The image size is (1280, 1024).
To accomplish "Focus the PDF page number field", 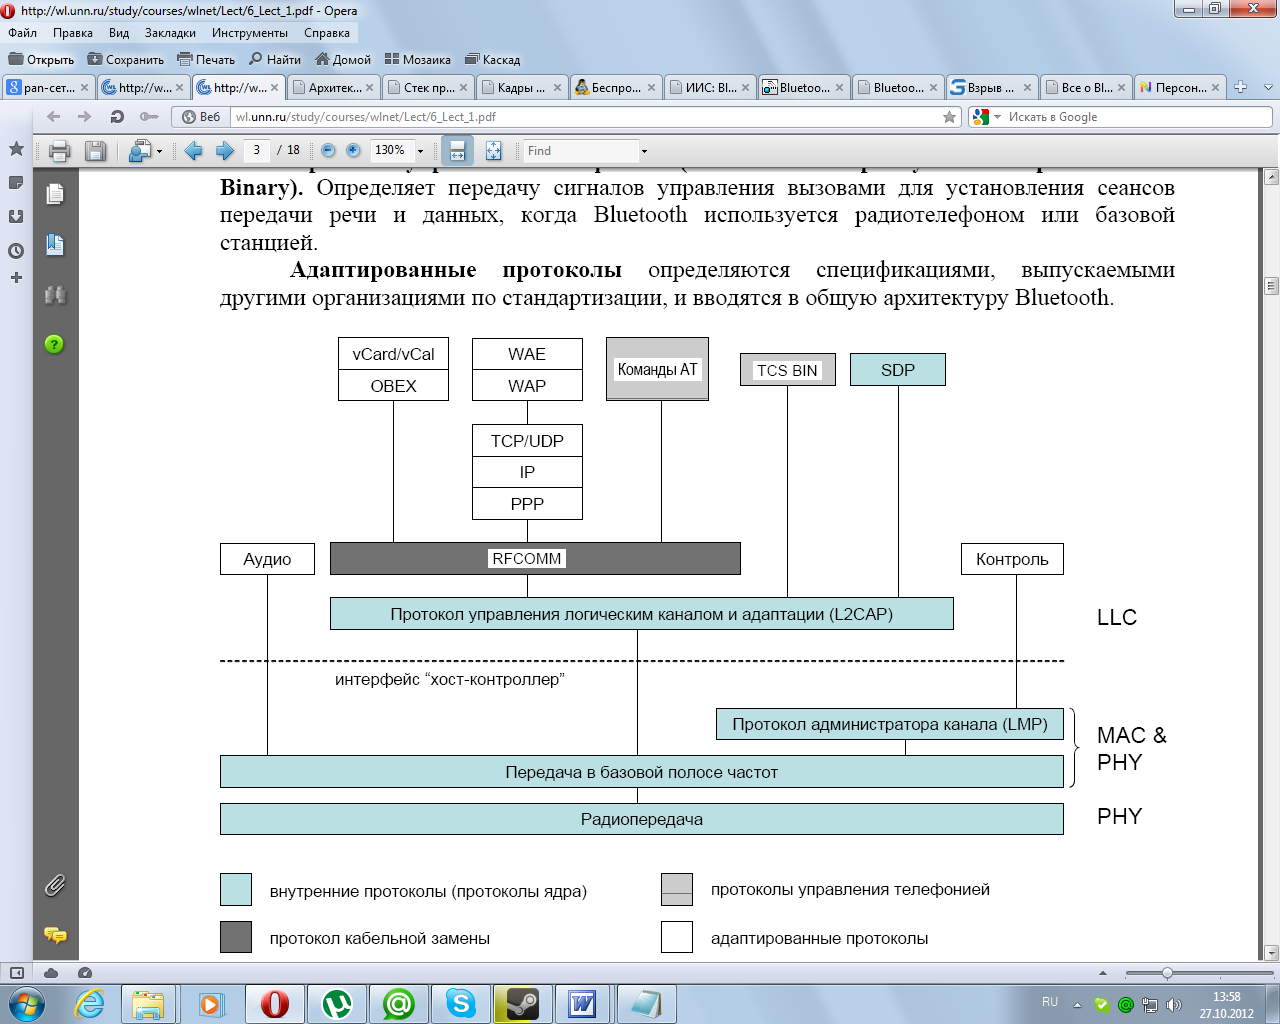I will point(257,150).
